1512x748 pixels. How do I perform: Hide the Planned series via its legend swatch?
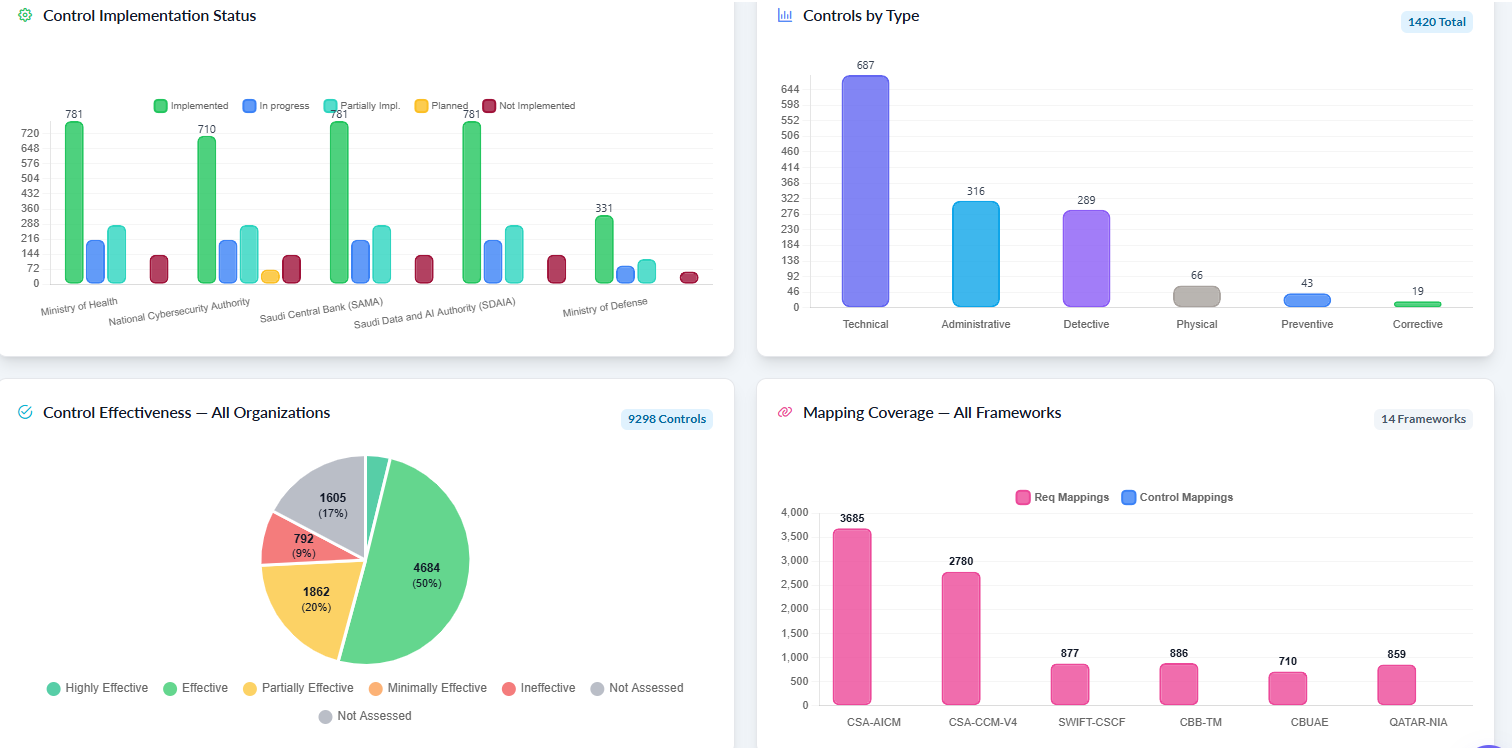tap(421, 106)
